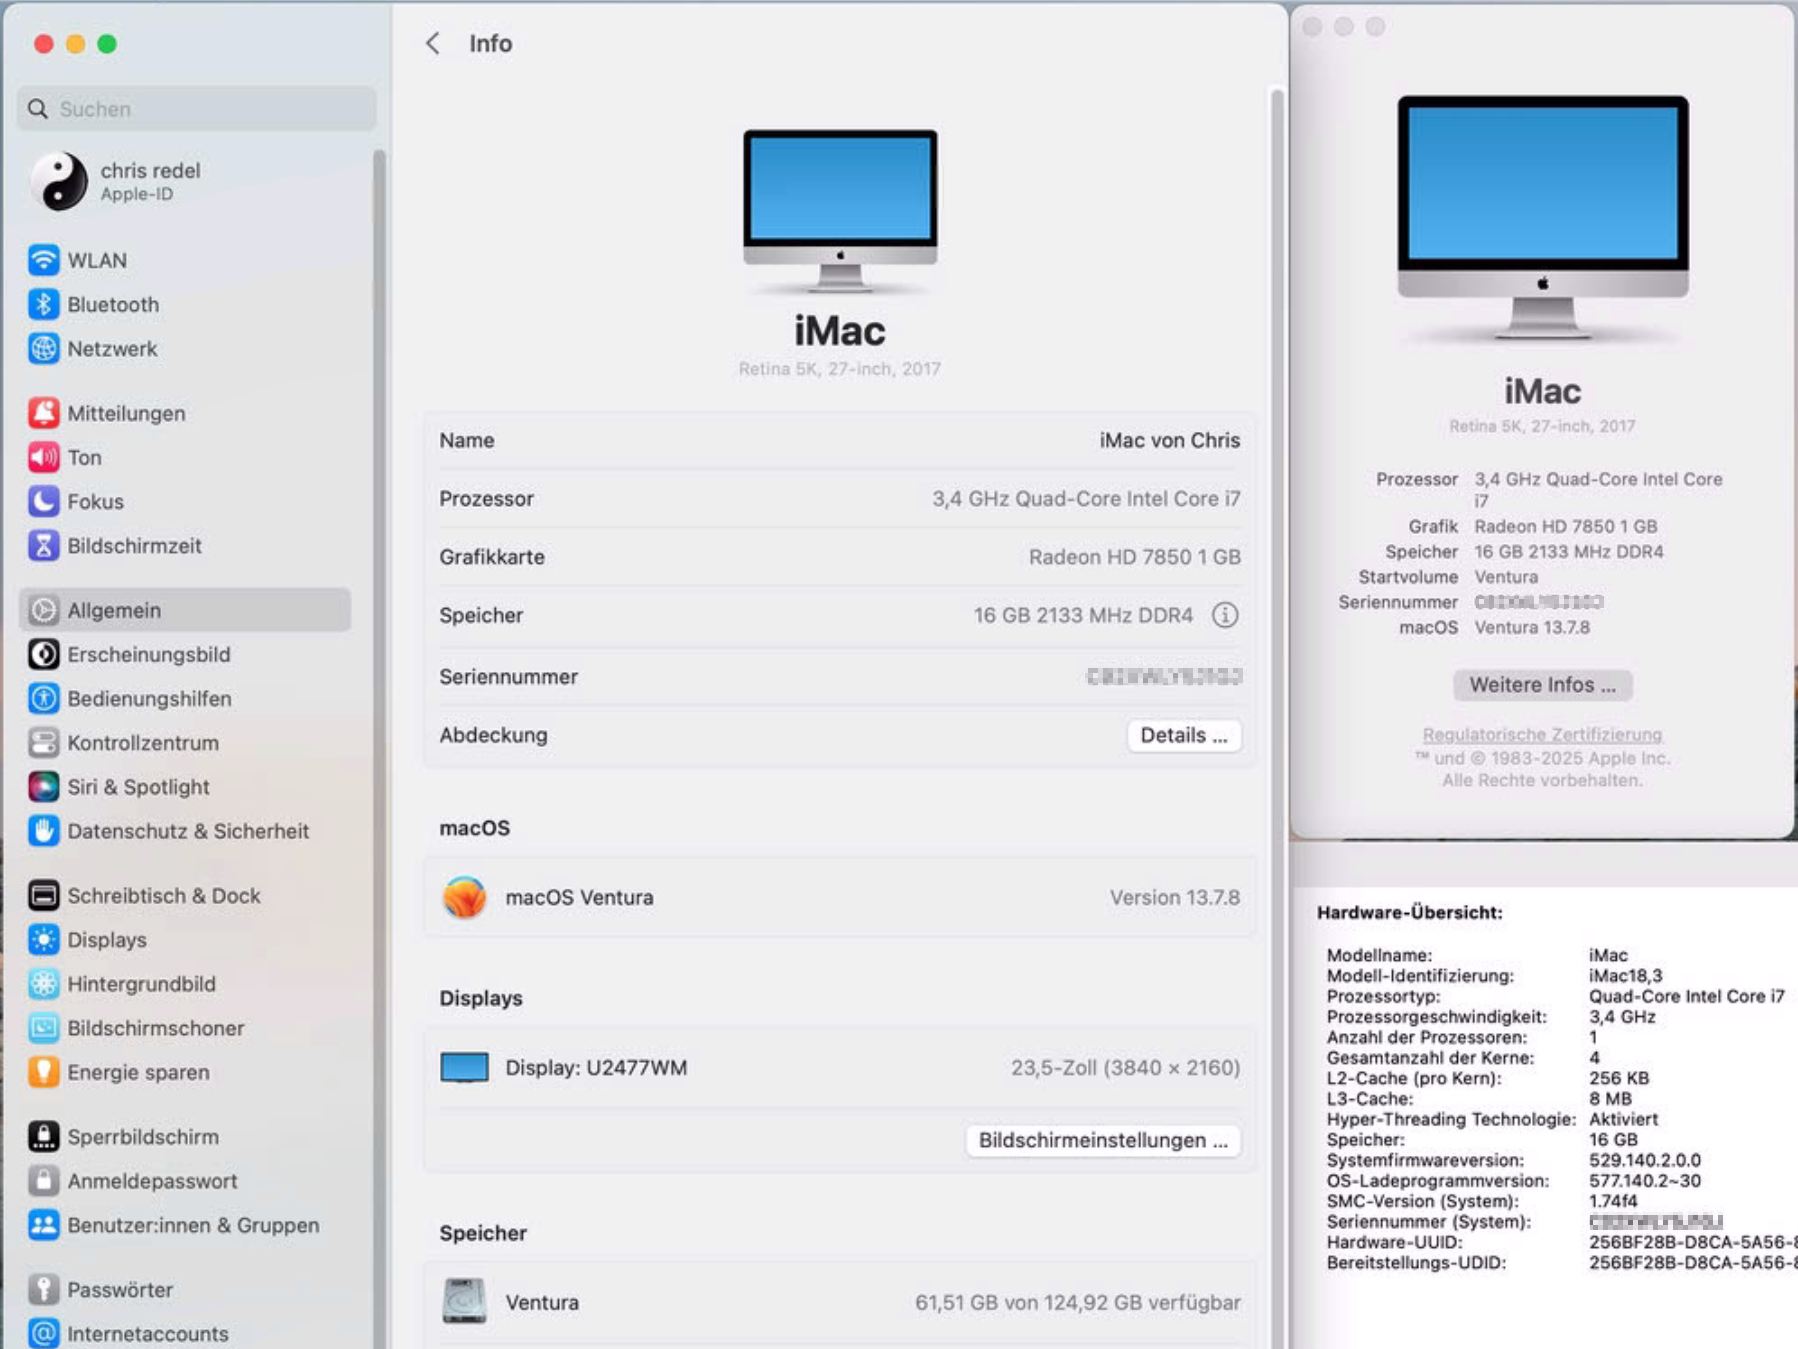The image size is (1798, 1349).
Task: Select the Netzwerk globe icon
Action: (43, 349)
